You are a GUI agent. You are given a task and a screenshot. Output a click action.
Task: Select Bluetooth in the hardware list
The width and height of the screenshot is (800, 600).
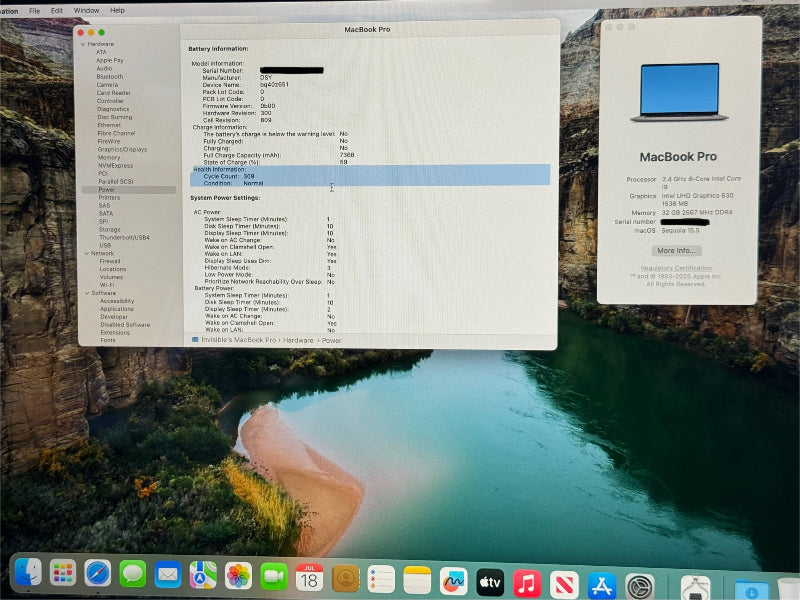[109, 76]
